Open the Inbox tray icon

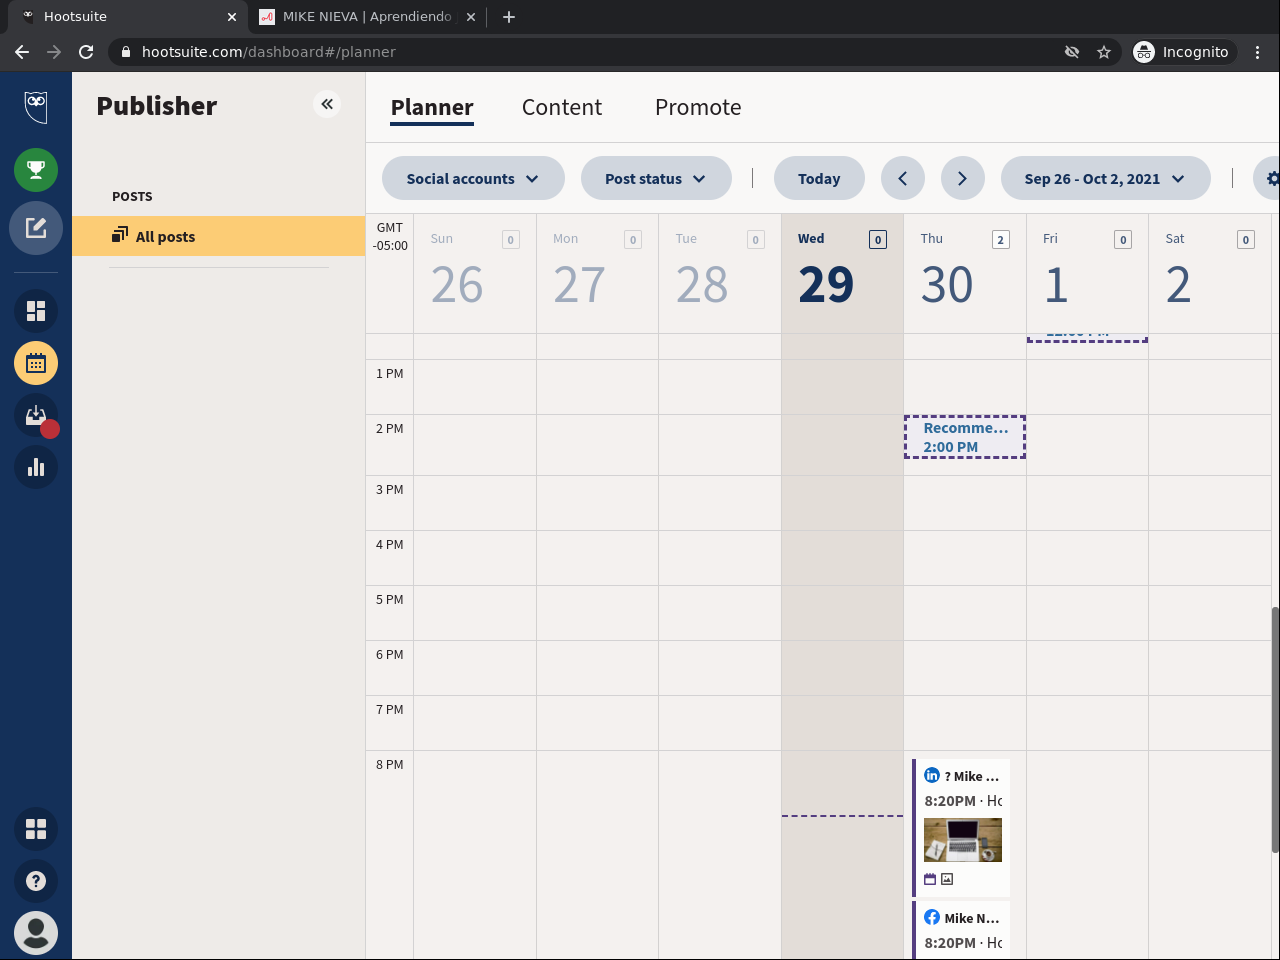tap(36, 415)
